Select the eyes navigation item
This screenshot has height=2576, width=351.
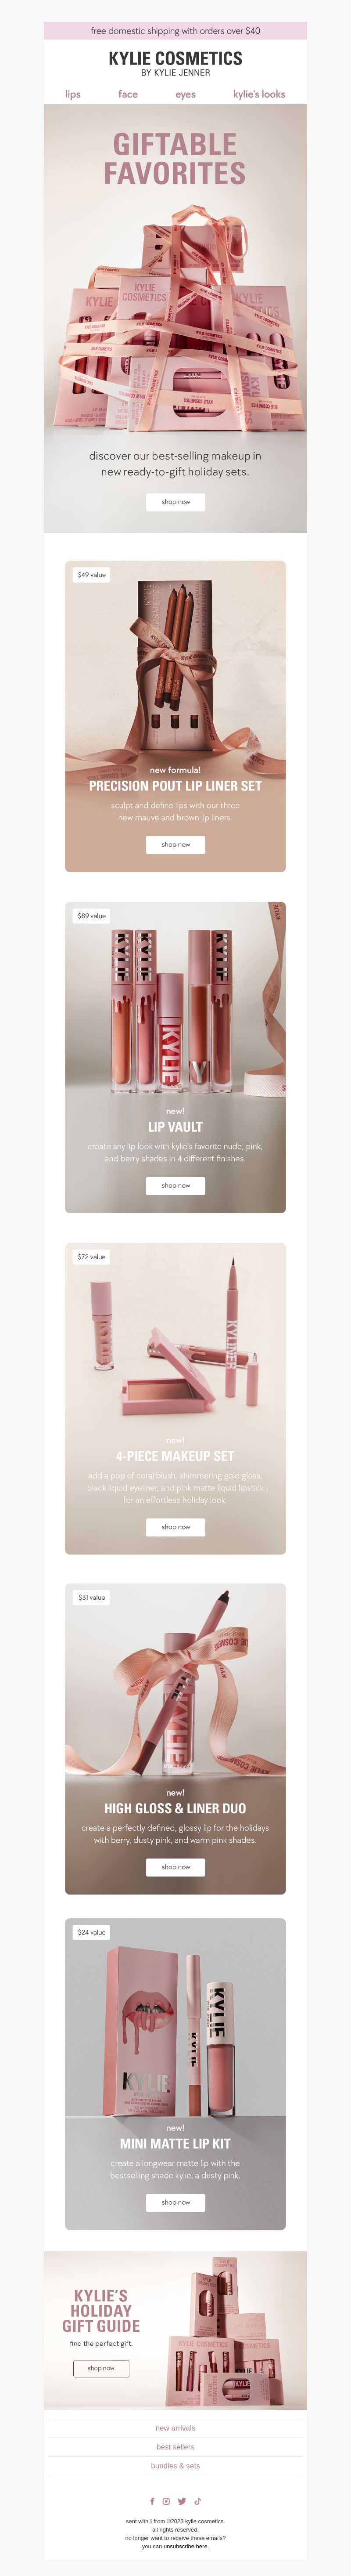tap(185, 94)
